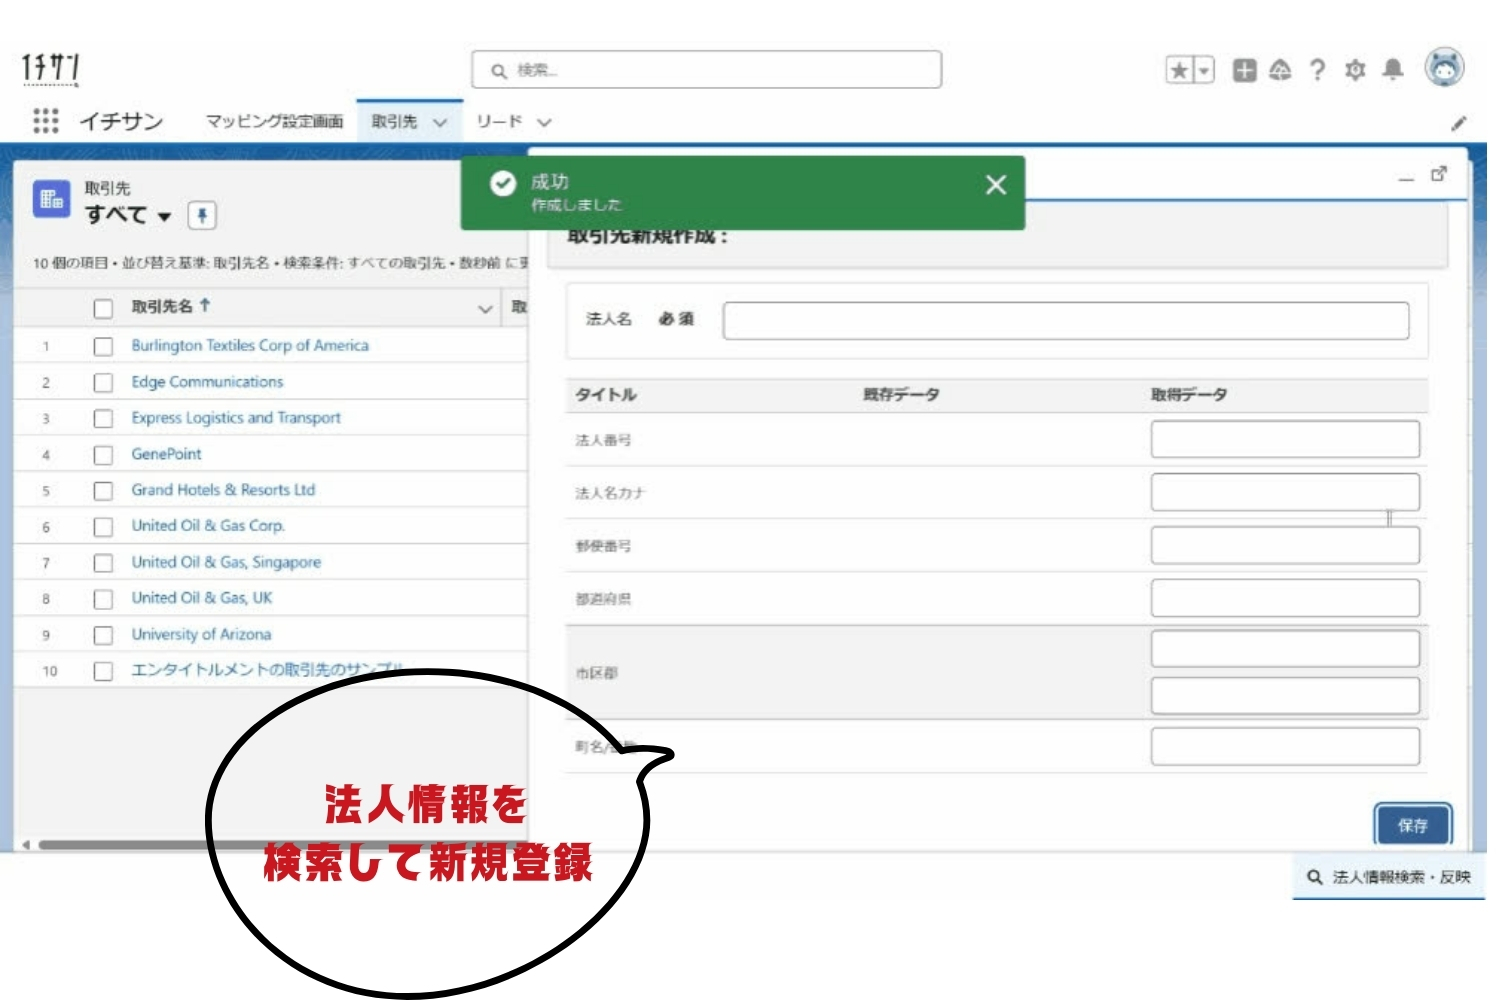Open Express Logistics and Transport account

tap(236, 418)
